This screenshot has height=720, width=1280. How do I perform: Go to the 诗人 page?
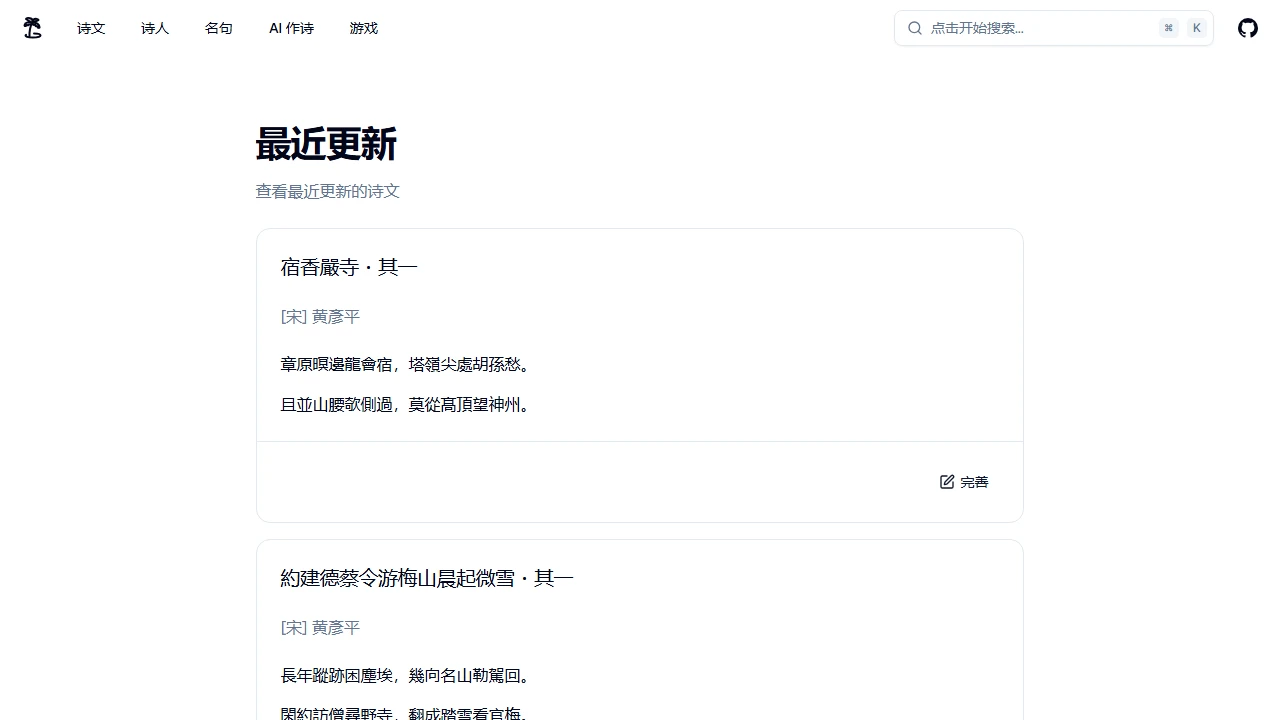coord(155,28)
